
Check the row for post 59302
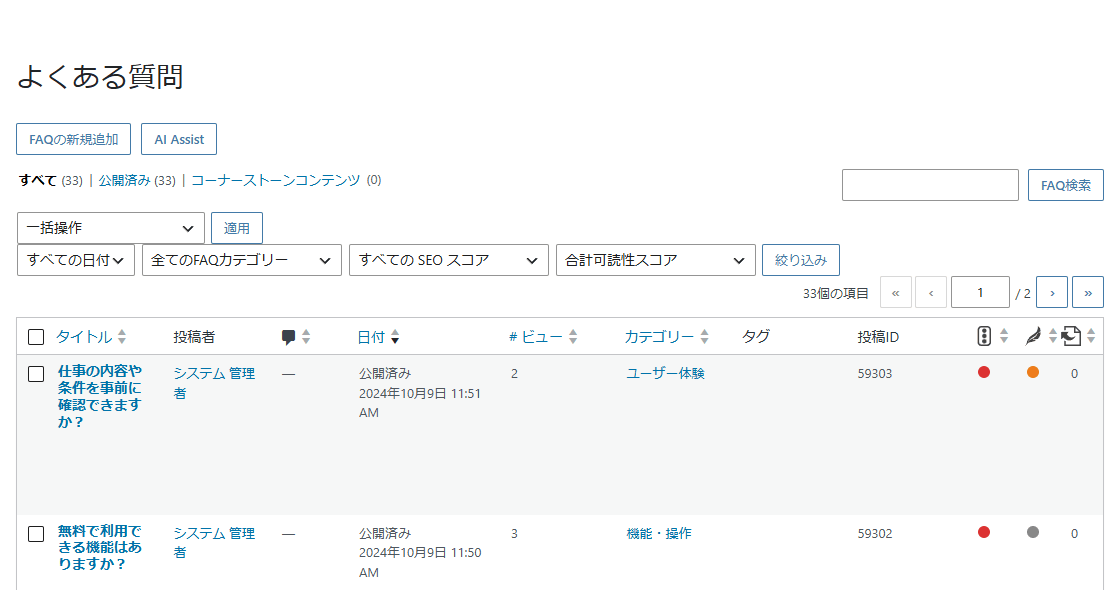36,534
